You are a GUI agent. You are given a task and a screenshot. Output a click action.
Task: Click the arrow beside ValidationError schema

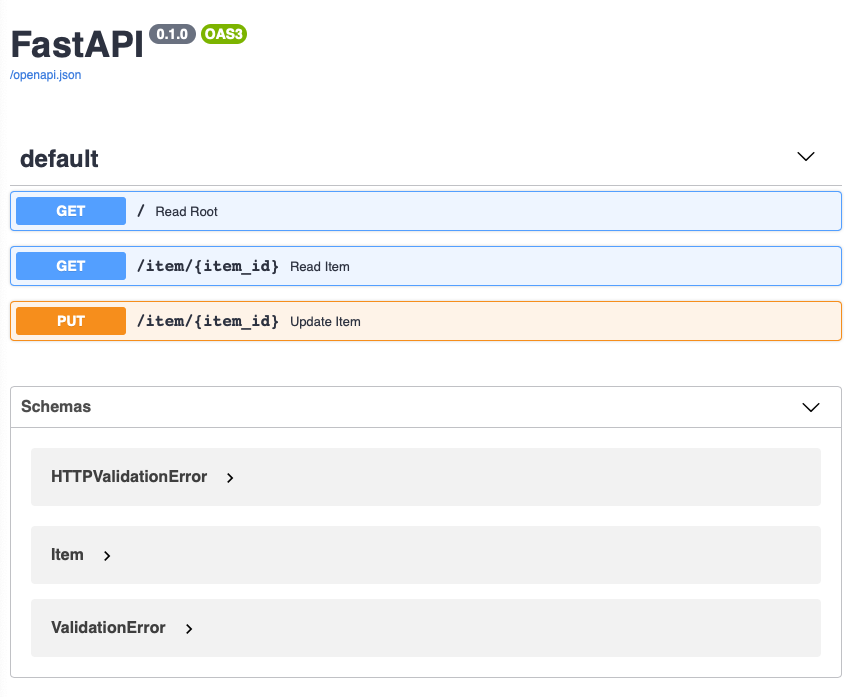[x=189, y=628]
